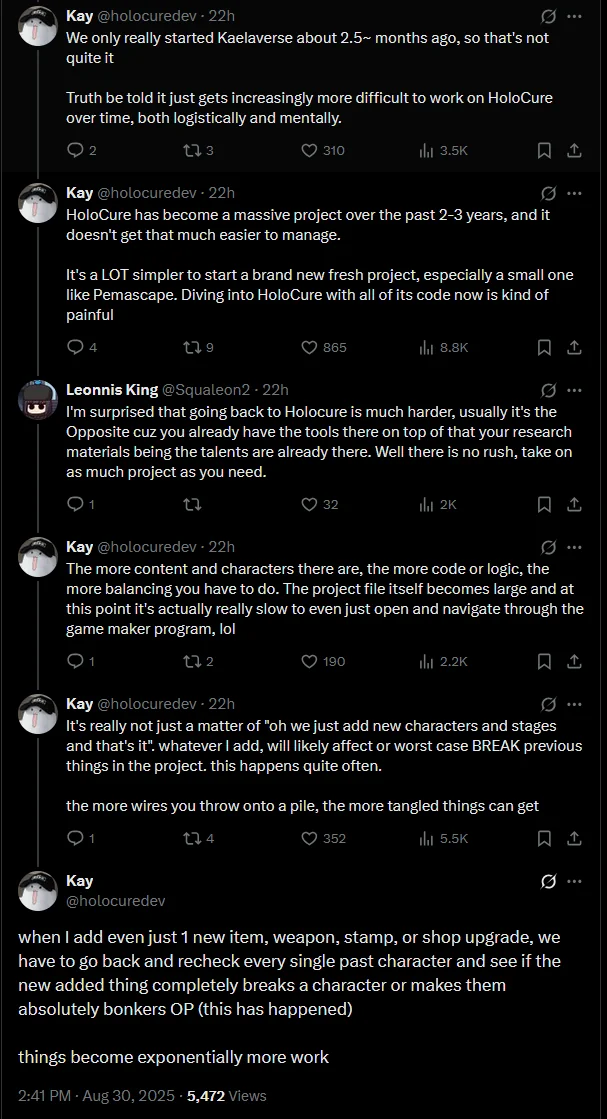The height and width of the screenshot is (1119, 607).
Task: Reply to the tweet about game maker program
Action: [75, 661]
